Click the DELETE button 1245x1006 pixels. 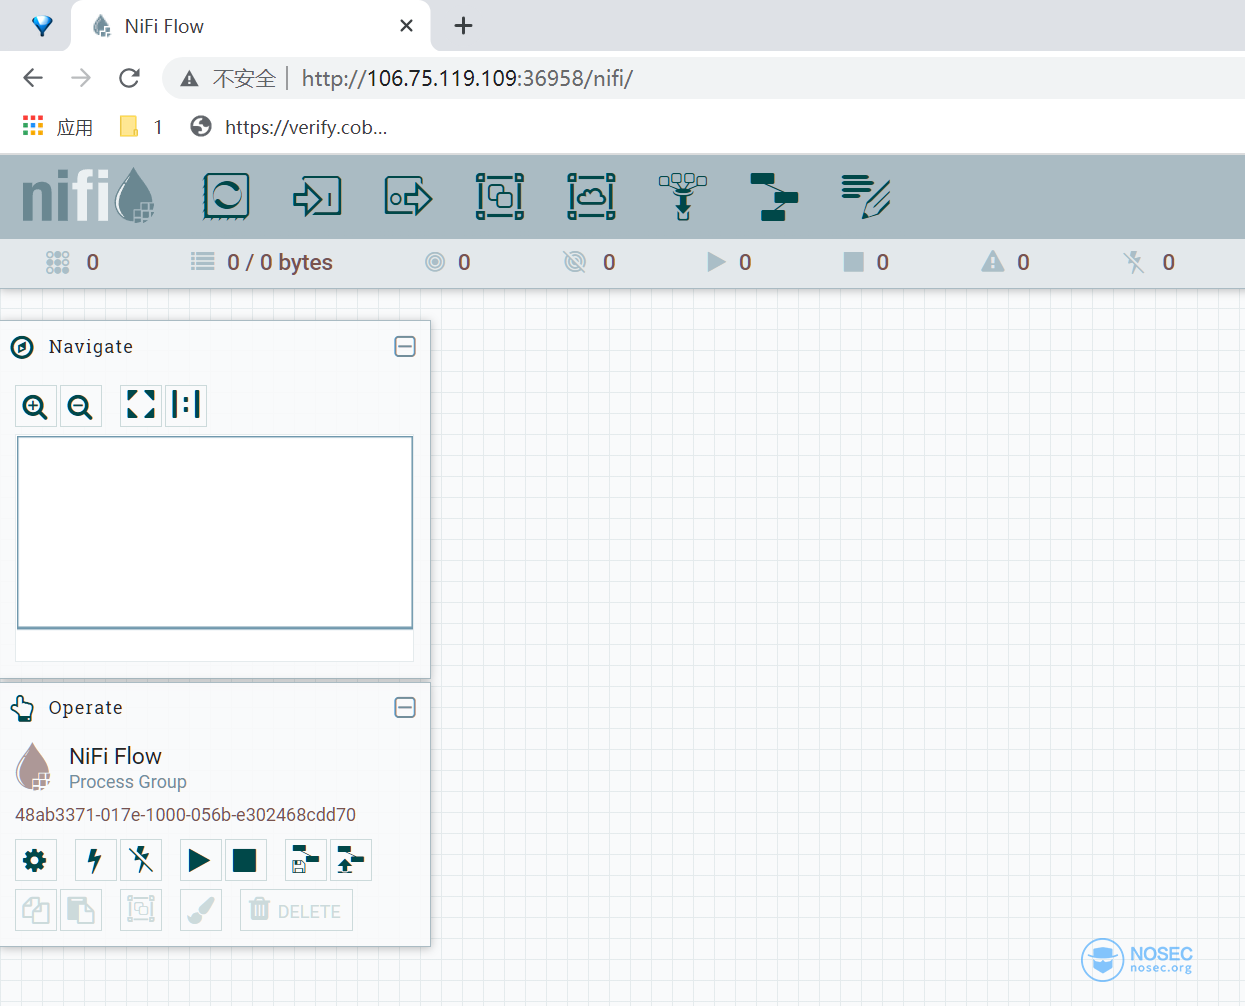[296, 910]
